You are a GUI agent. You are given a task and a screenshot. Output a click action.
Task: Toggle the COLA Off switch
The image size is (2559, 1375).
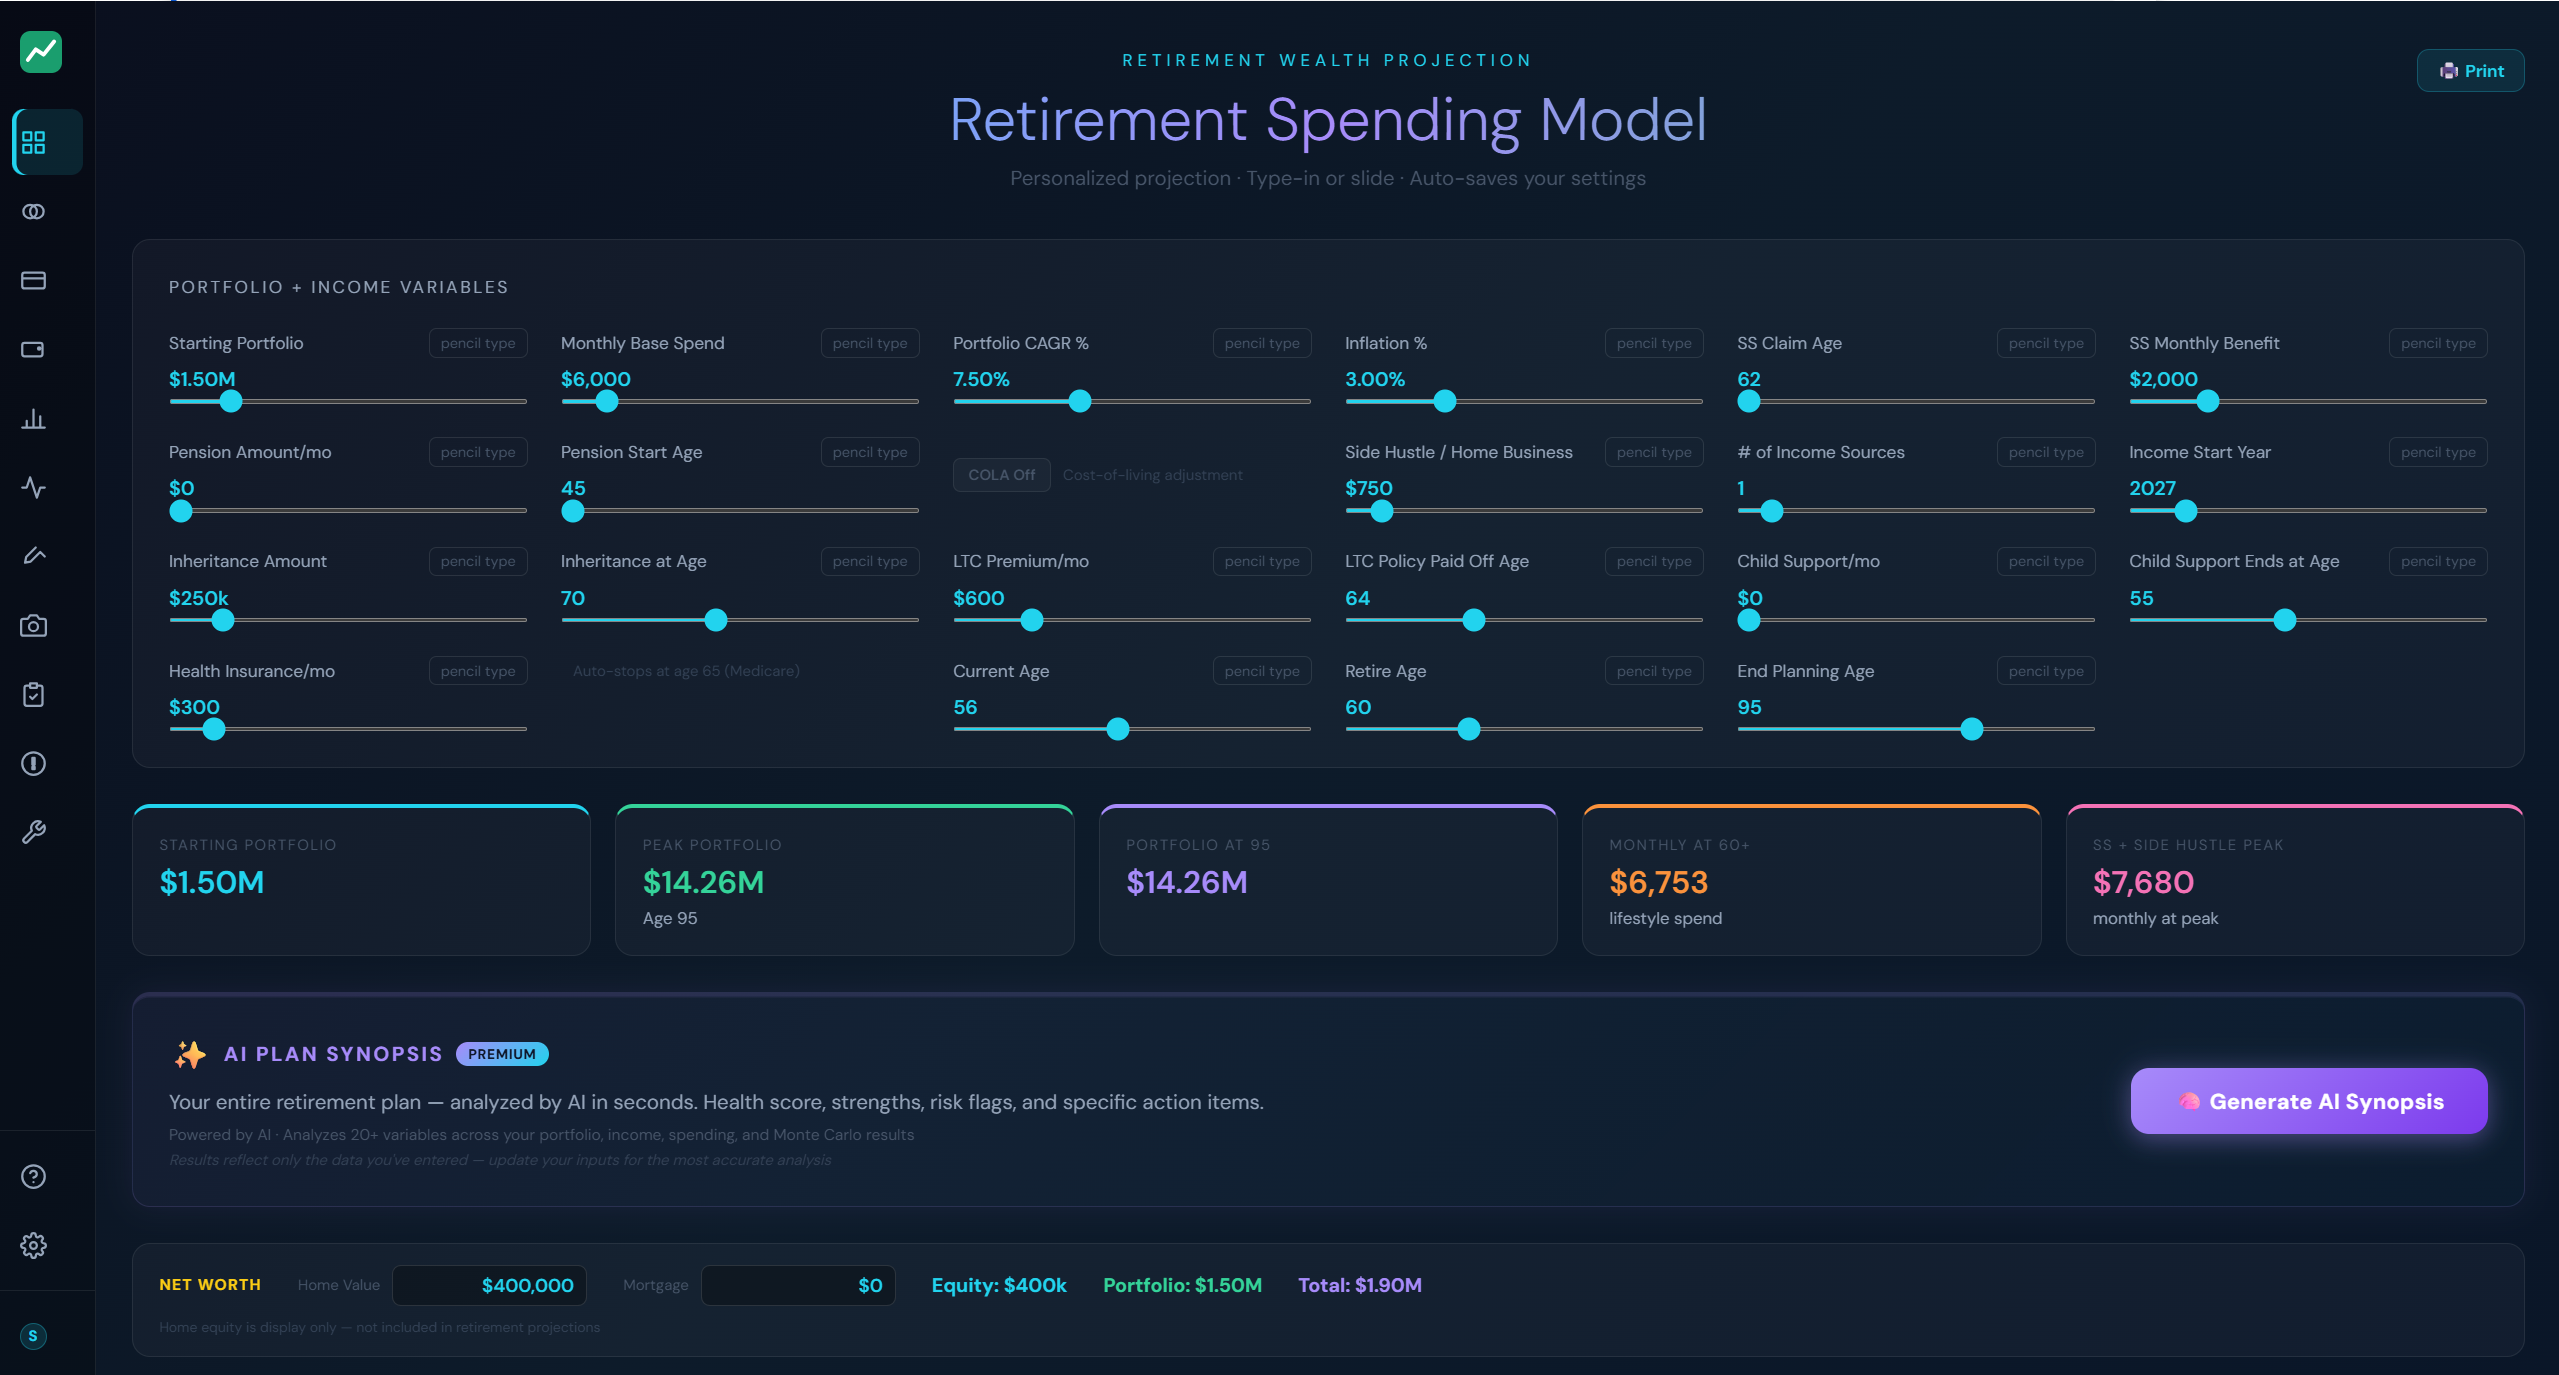[x=1001, y=474]
